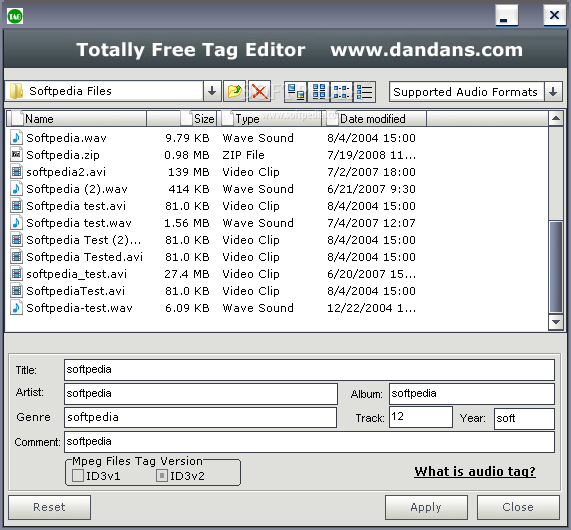This screenshot has height=530, width=571.
Task: Click the Close button
Action: 518,507
